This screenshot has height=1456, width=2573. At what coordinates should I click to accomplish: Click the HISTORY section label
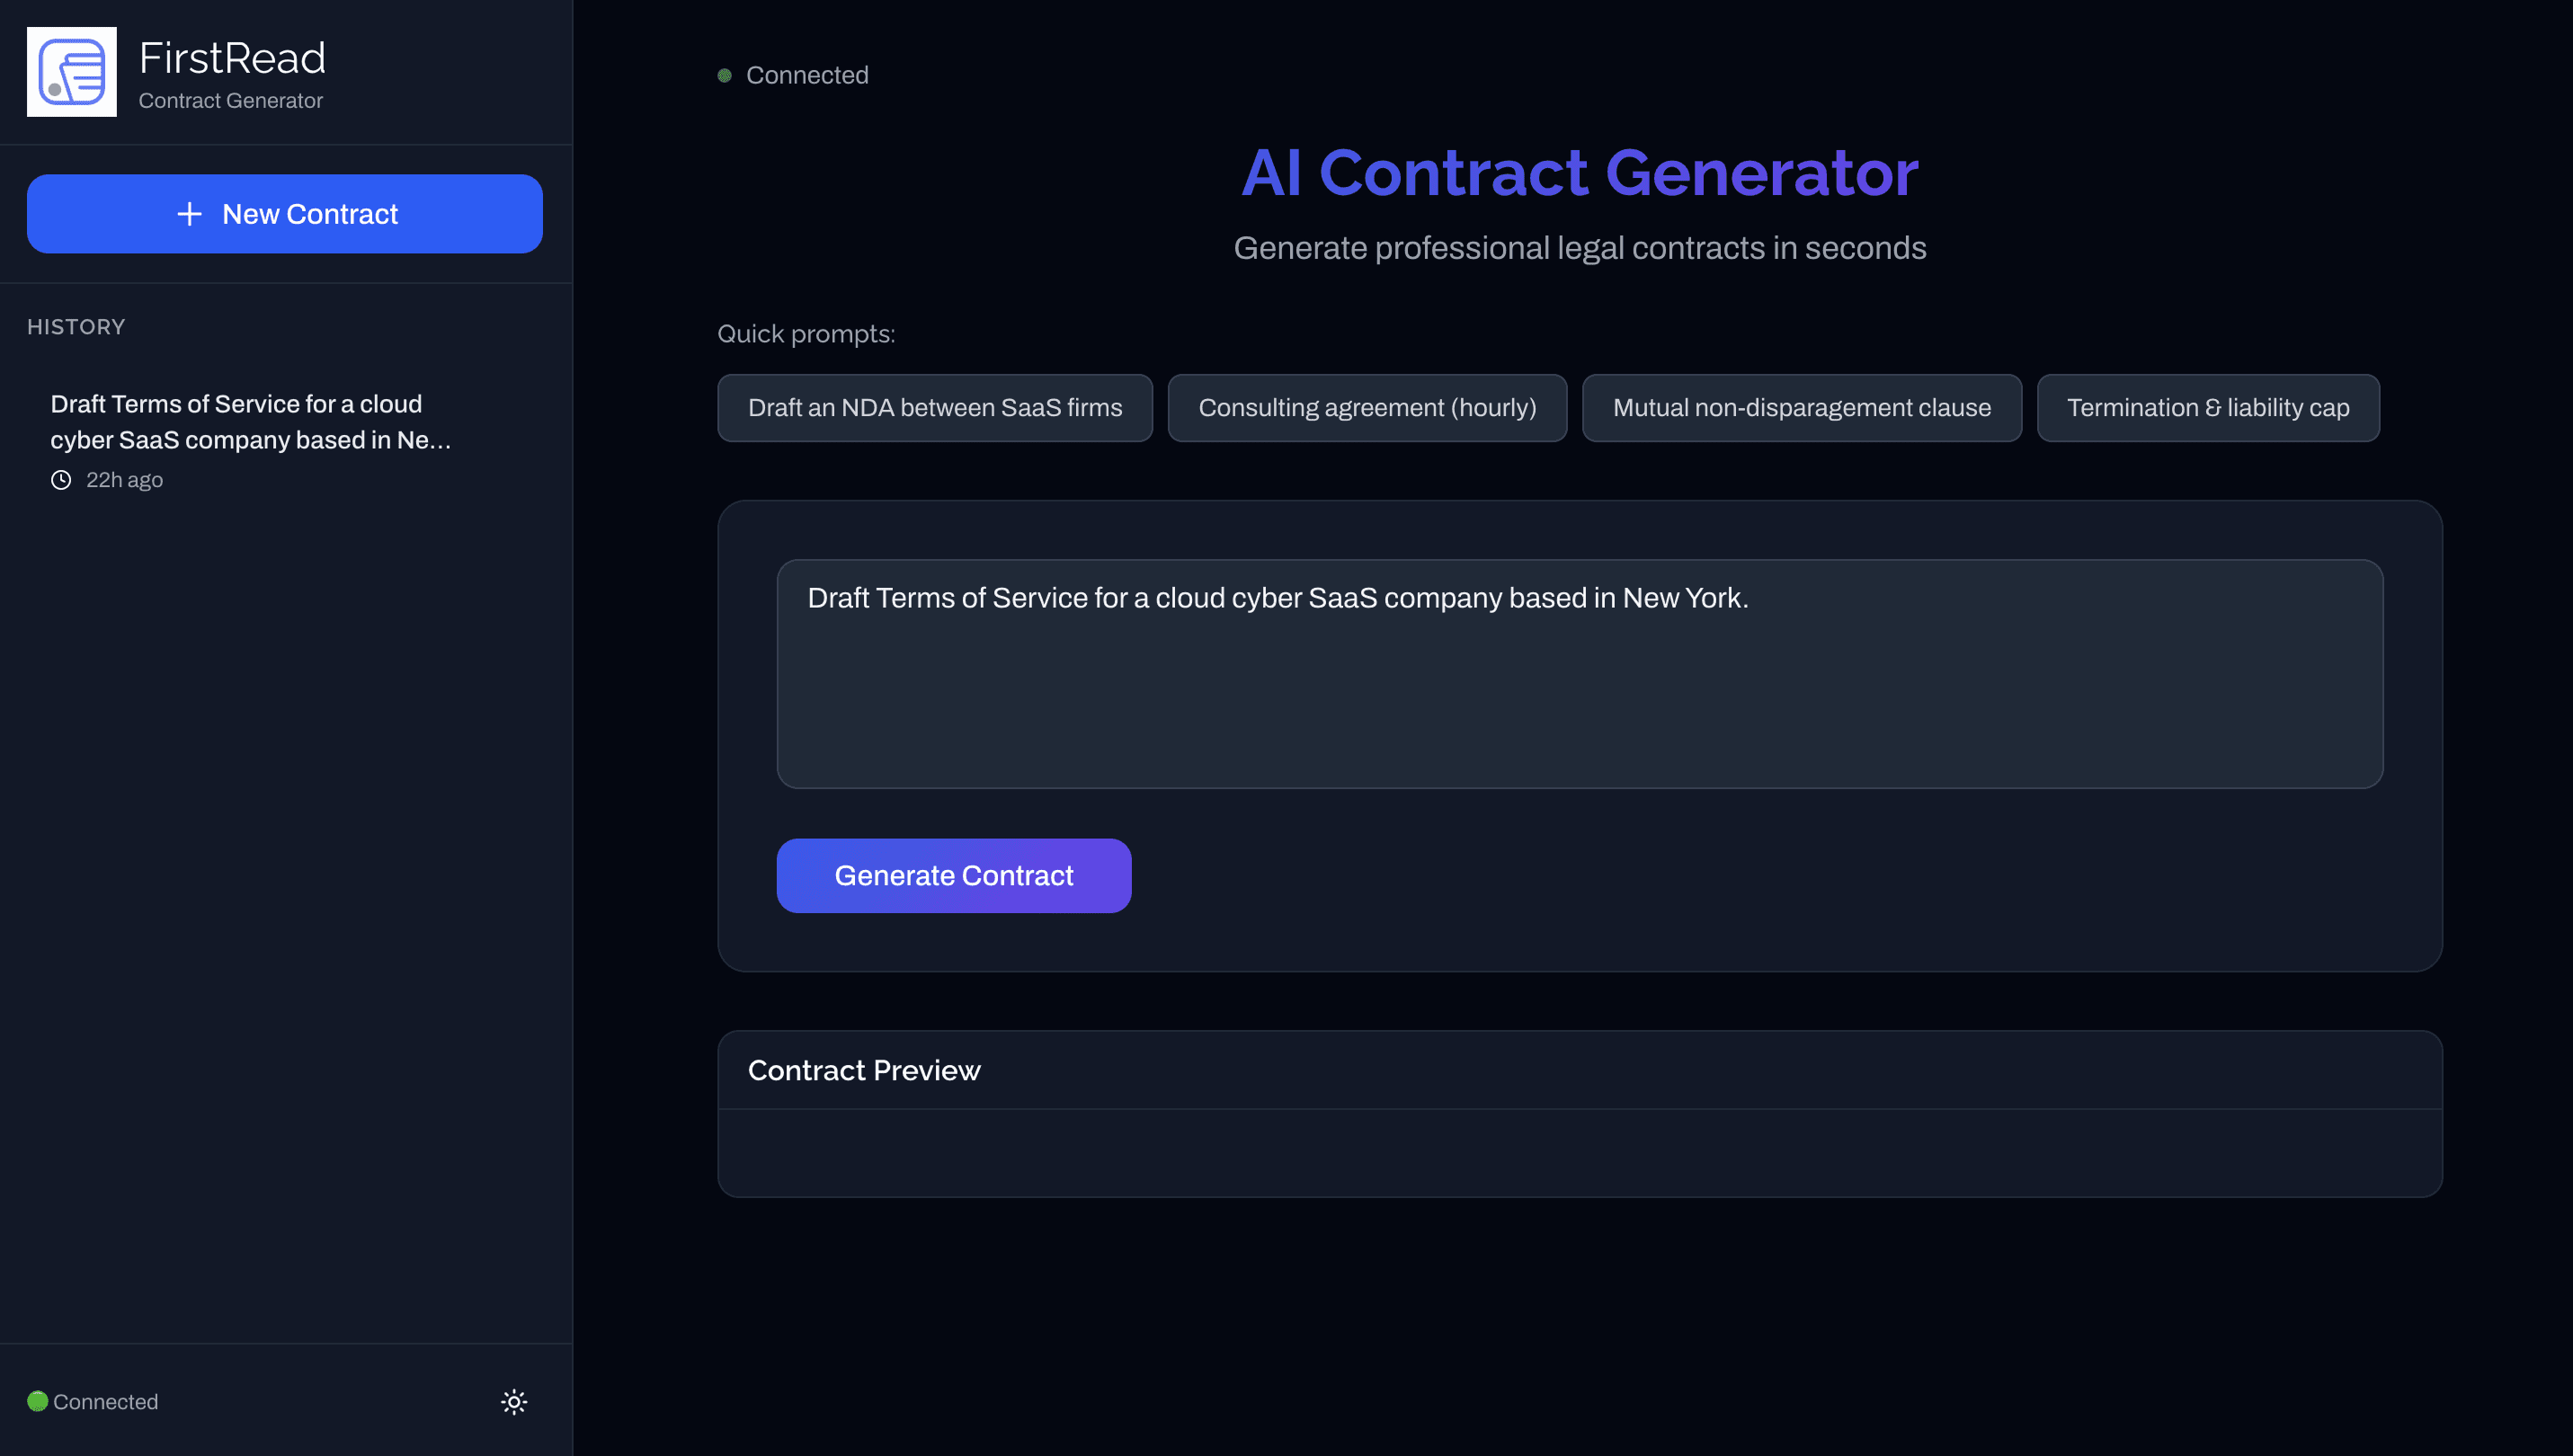click(x=76, y=327)
